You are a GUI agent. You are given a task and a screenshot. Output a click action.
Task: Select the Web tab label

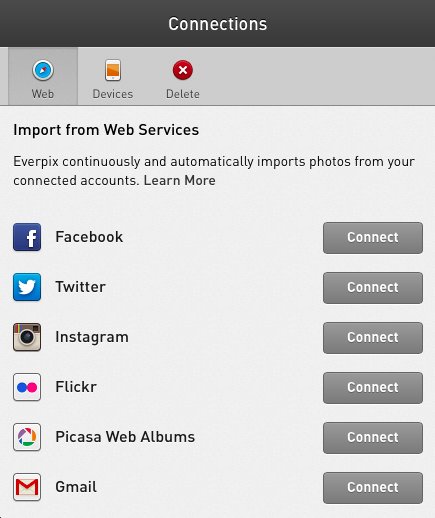pos(43,94)
